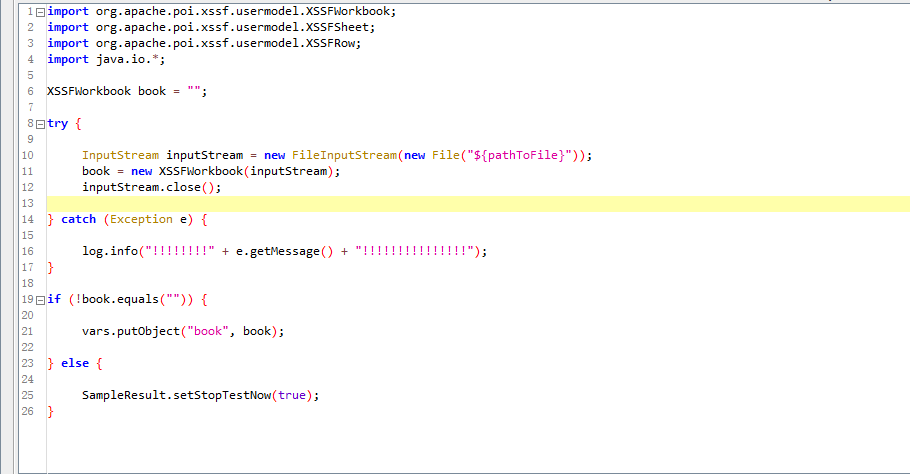Image resolution: width=910 pixels, height=474 pixels.
Task: Click 'XSSFRow' in the import on line 3
Action: tap(330, 44)
